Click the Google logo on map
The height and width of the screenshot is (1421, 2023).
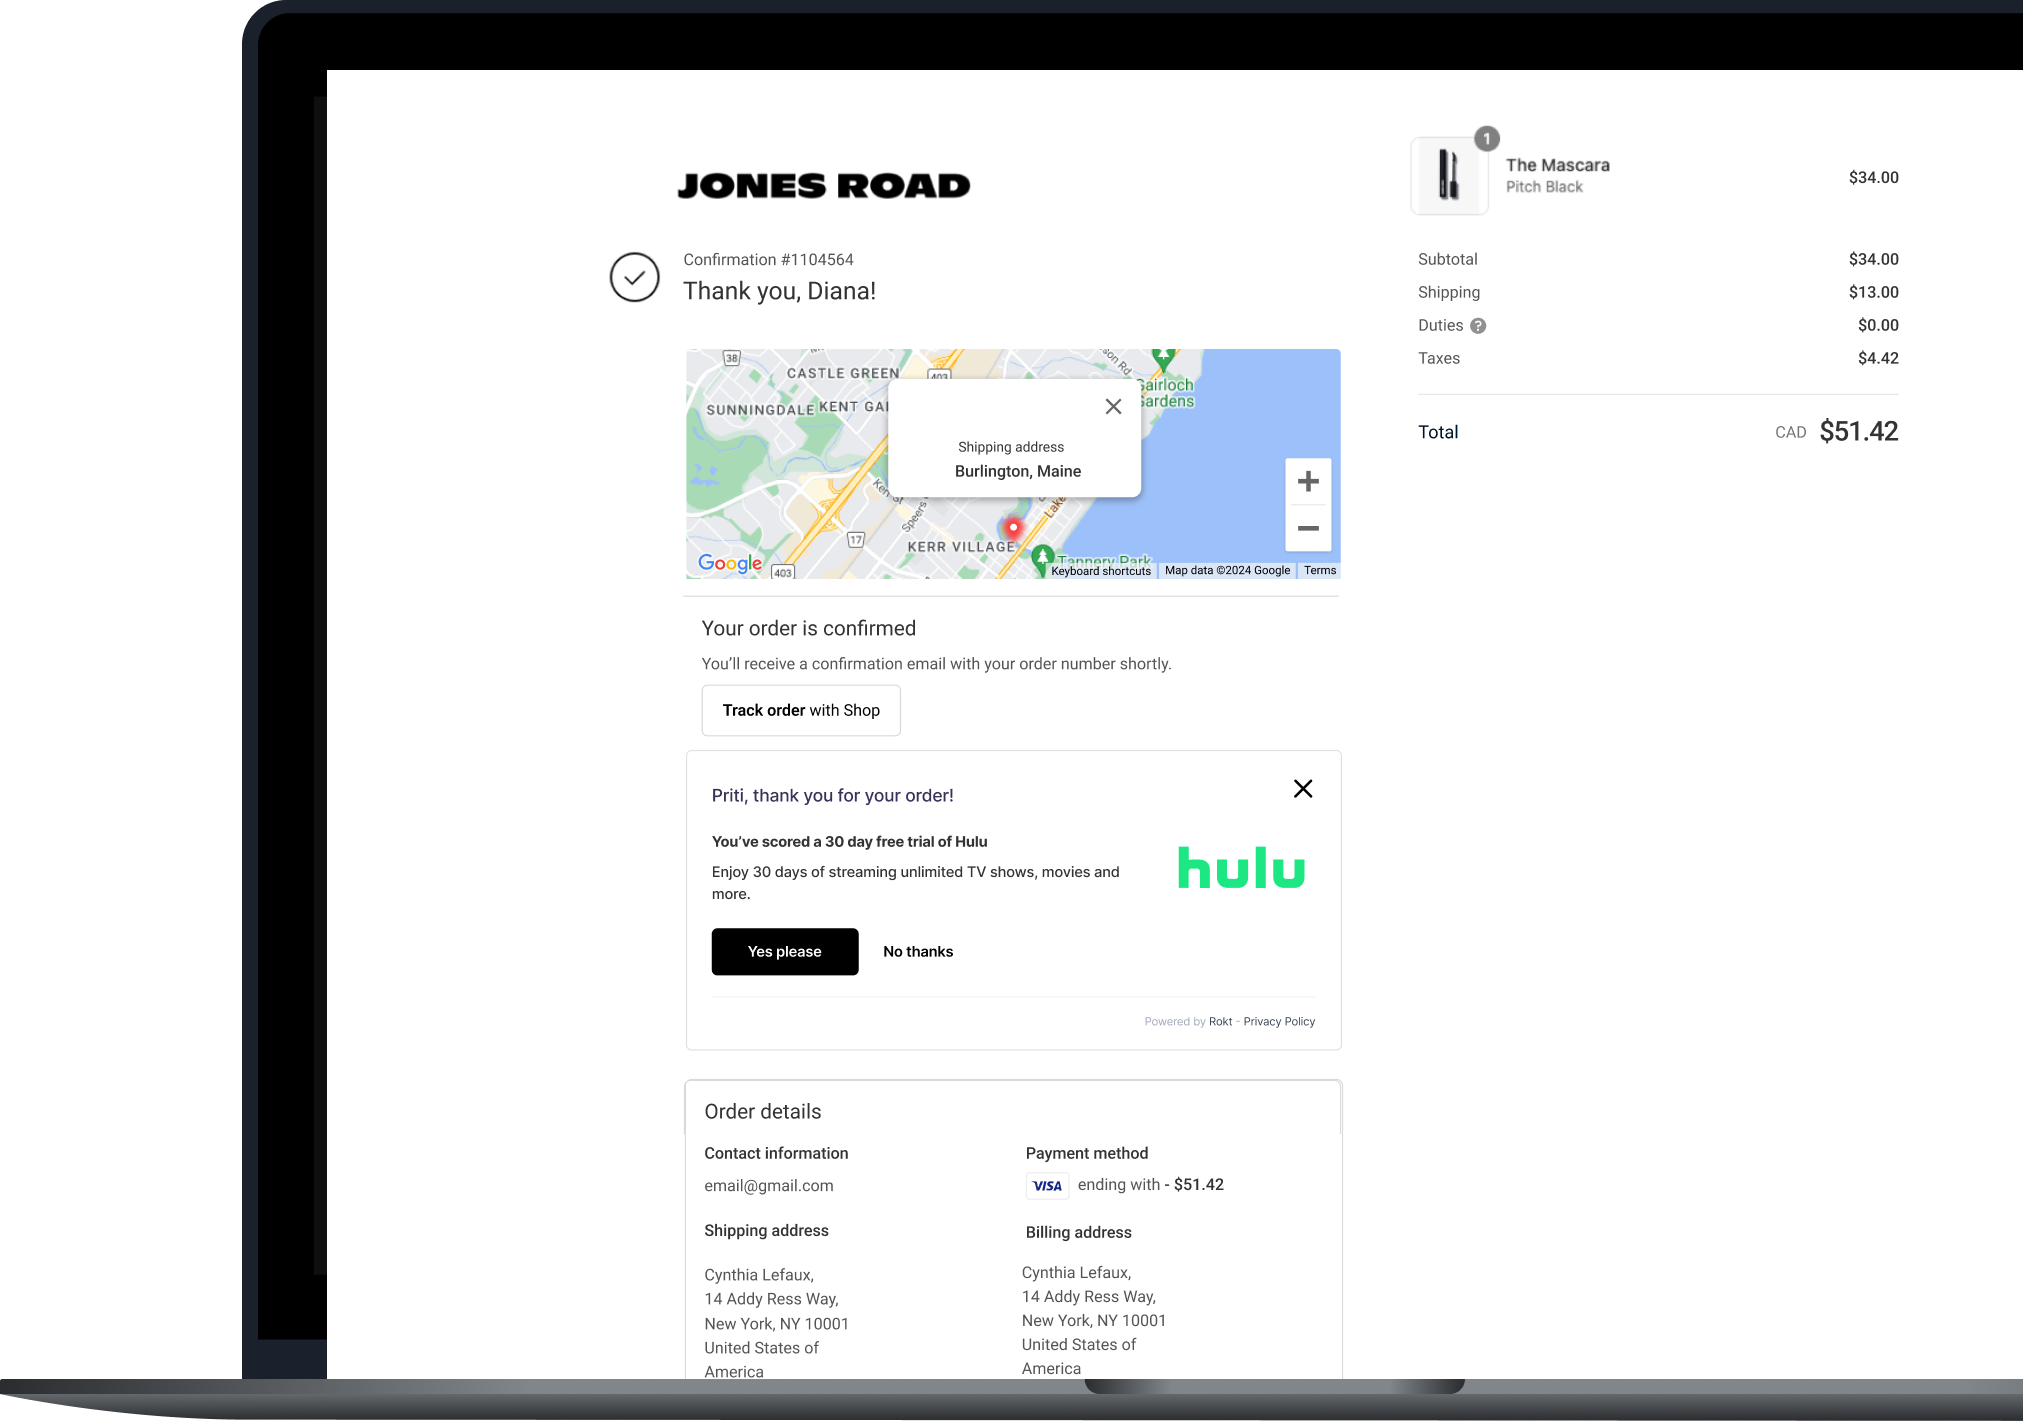[730, 563]
